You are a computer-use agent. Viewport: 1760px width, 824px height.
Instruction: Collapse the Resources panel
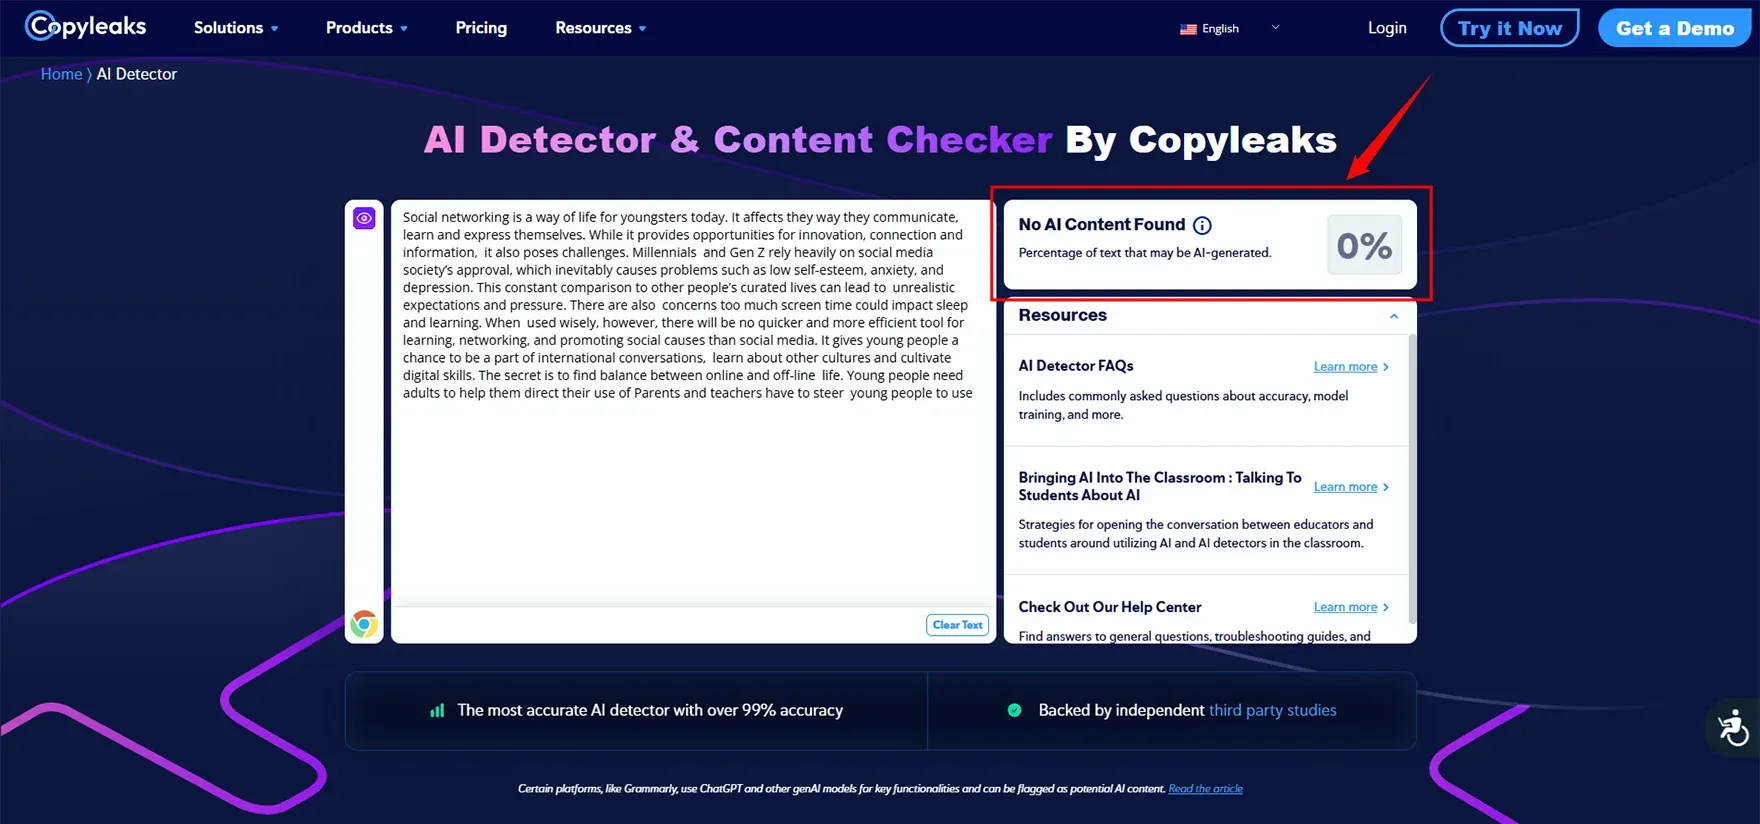(x=1394, y=316)
